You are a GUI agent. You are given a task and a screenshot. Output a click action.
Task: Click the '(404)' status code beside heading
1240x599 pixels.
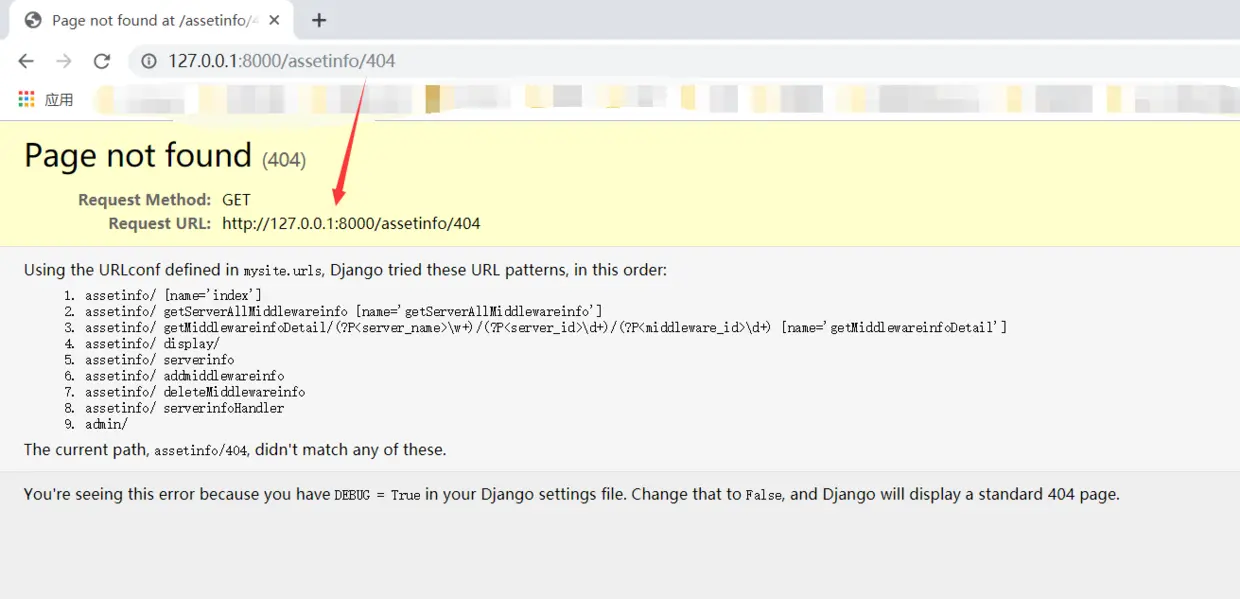click(284, 159)
